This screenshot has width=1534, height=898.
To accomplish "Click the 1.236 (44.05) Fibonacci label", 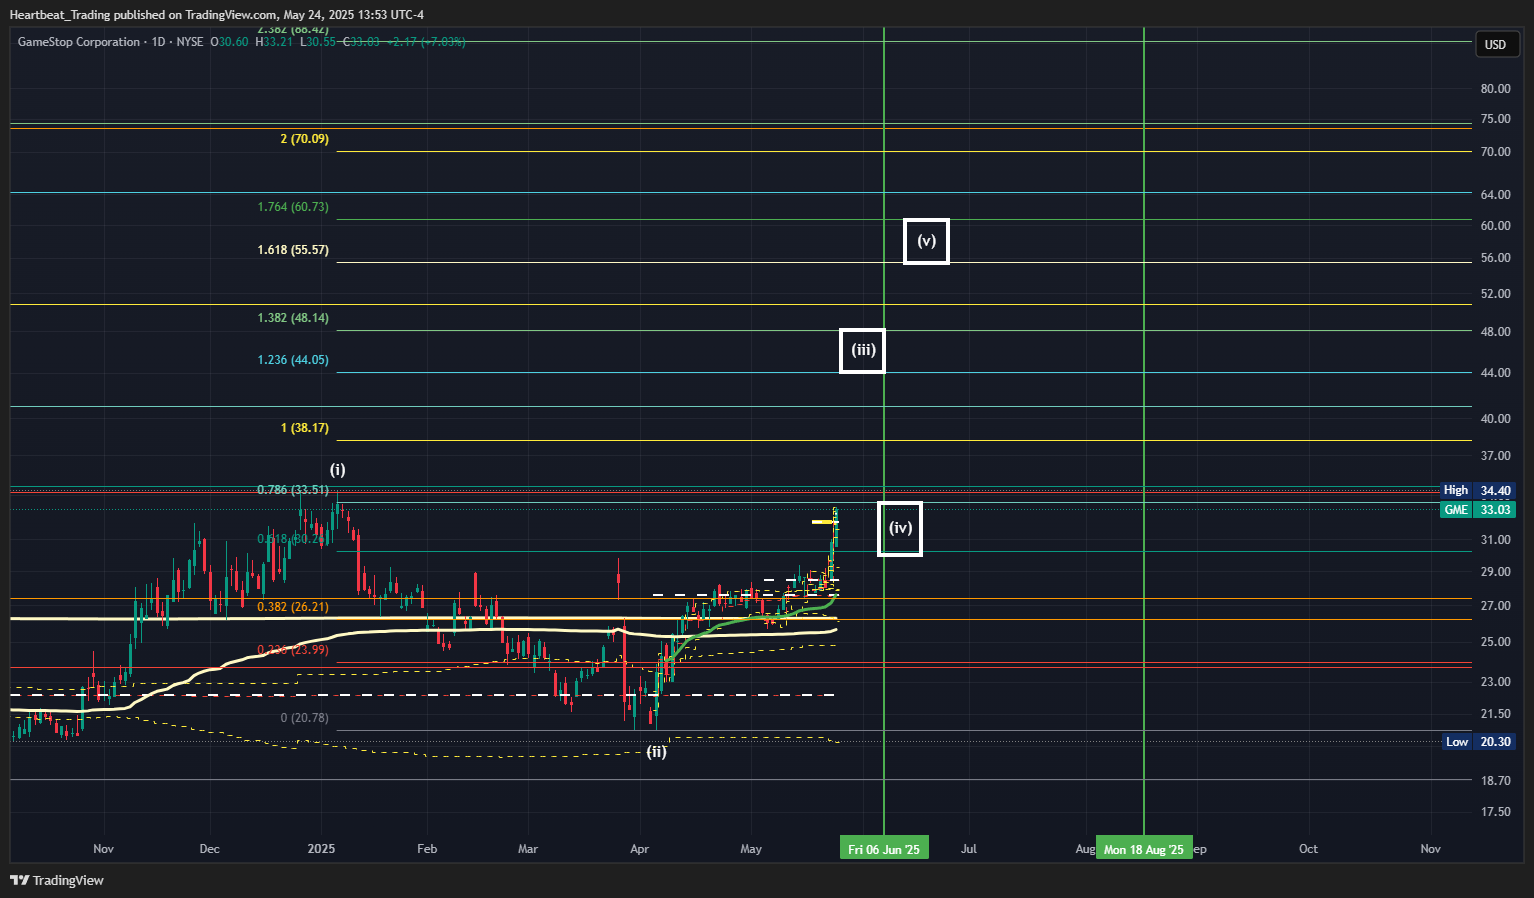I will point(293,360).
